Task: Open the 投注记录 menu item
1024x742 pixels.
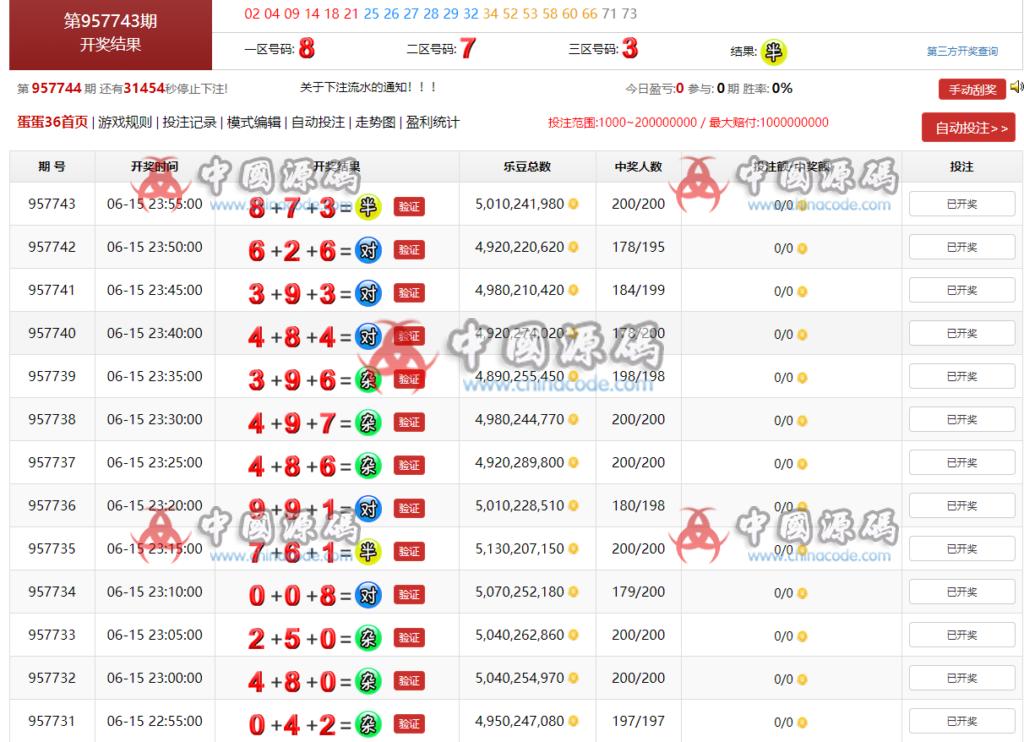Action: click(x=189, y=122)
